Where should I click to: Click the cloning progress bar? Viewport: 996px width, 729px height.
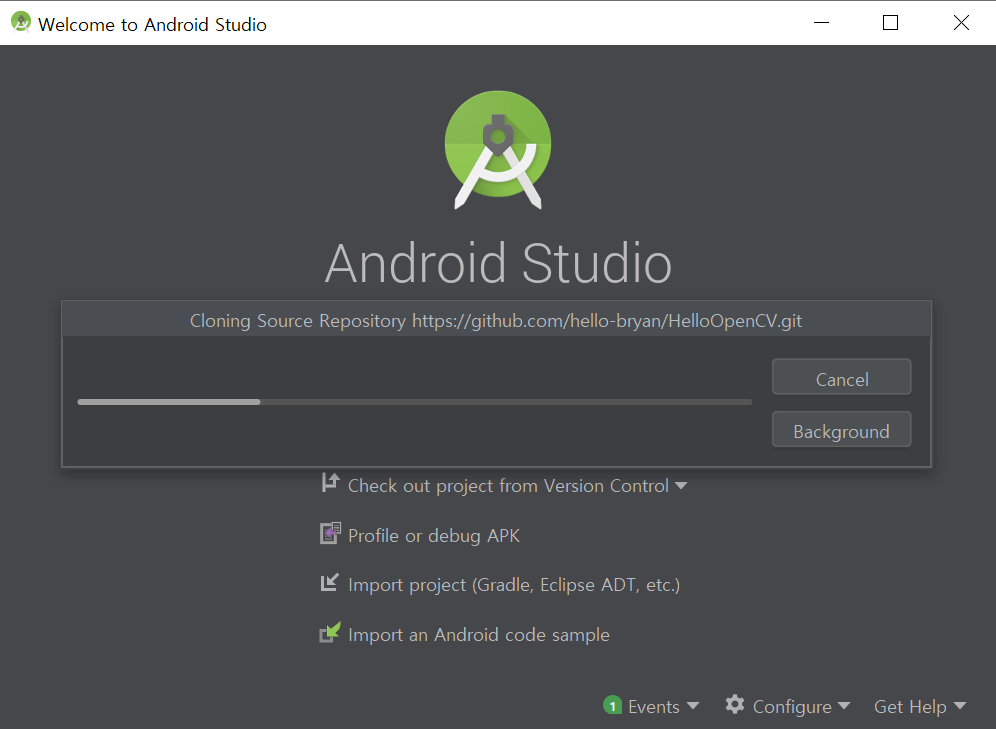[x=414, y=402]
